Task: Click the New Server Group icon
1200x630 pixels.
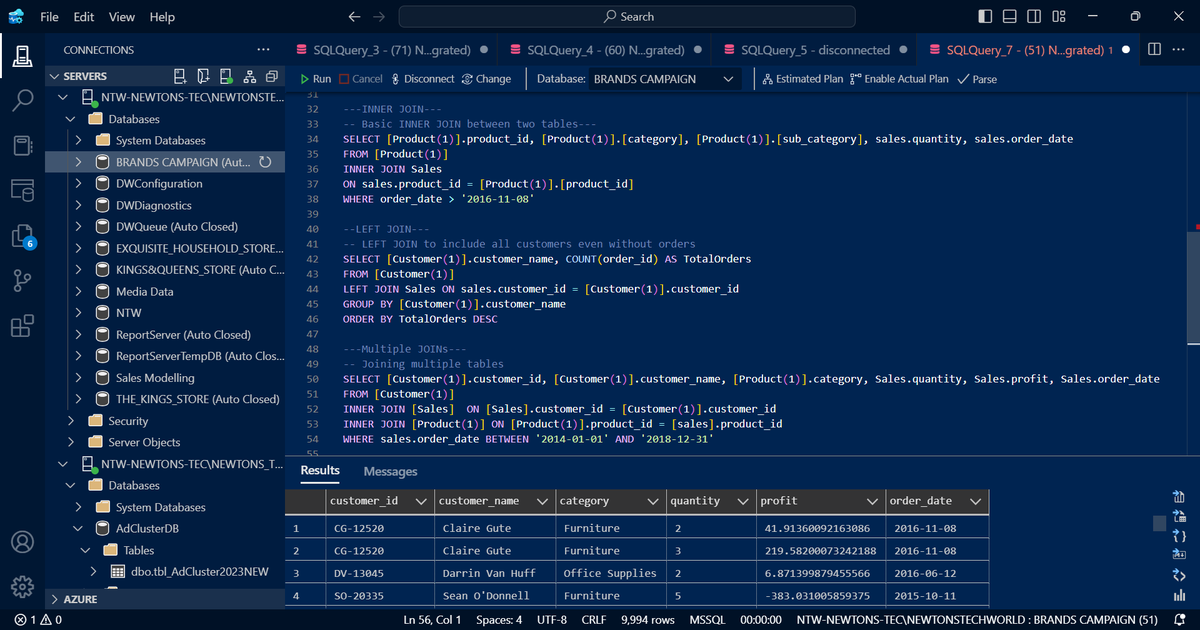Action: tap(203, 76)
